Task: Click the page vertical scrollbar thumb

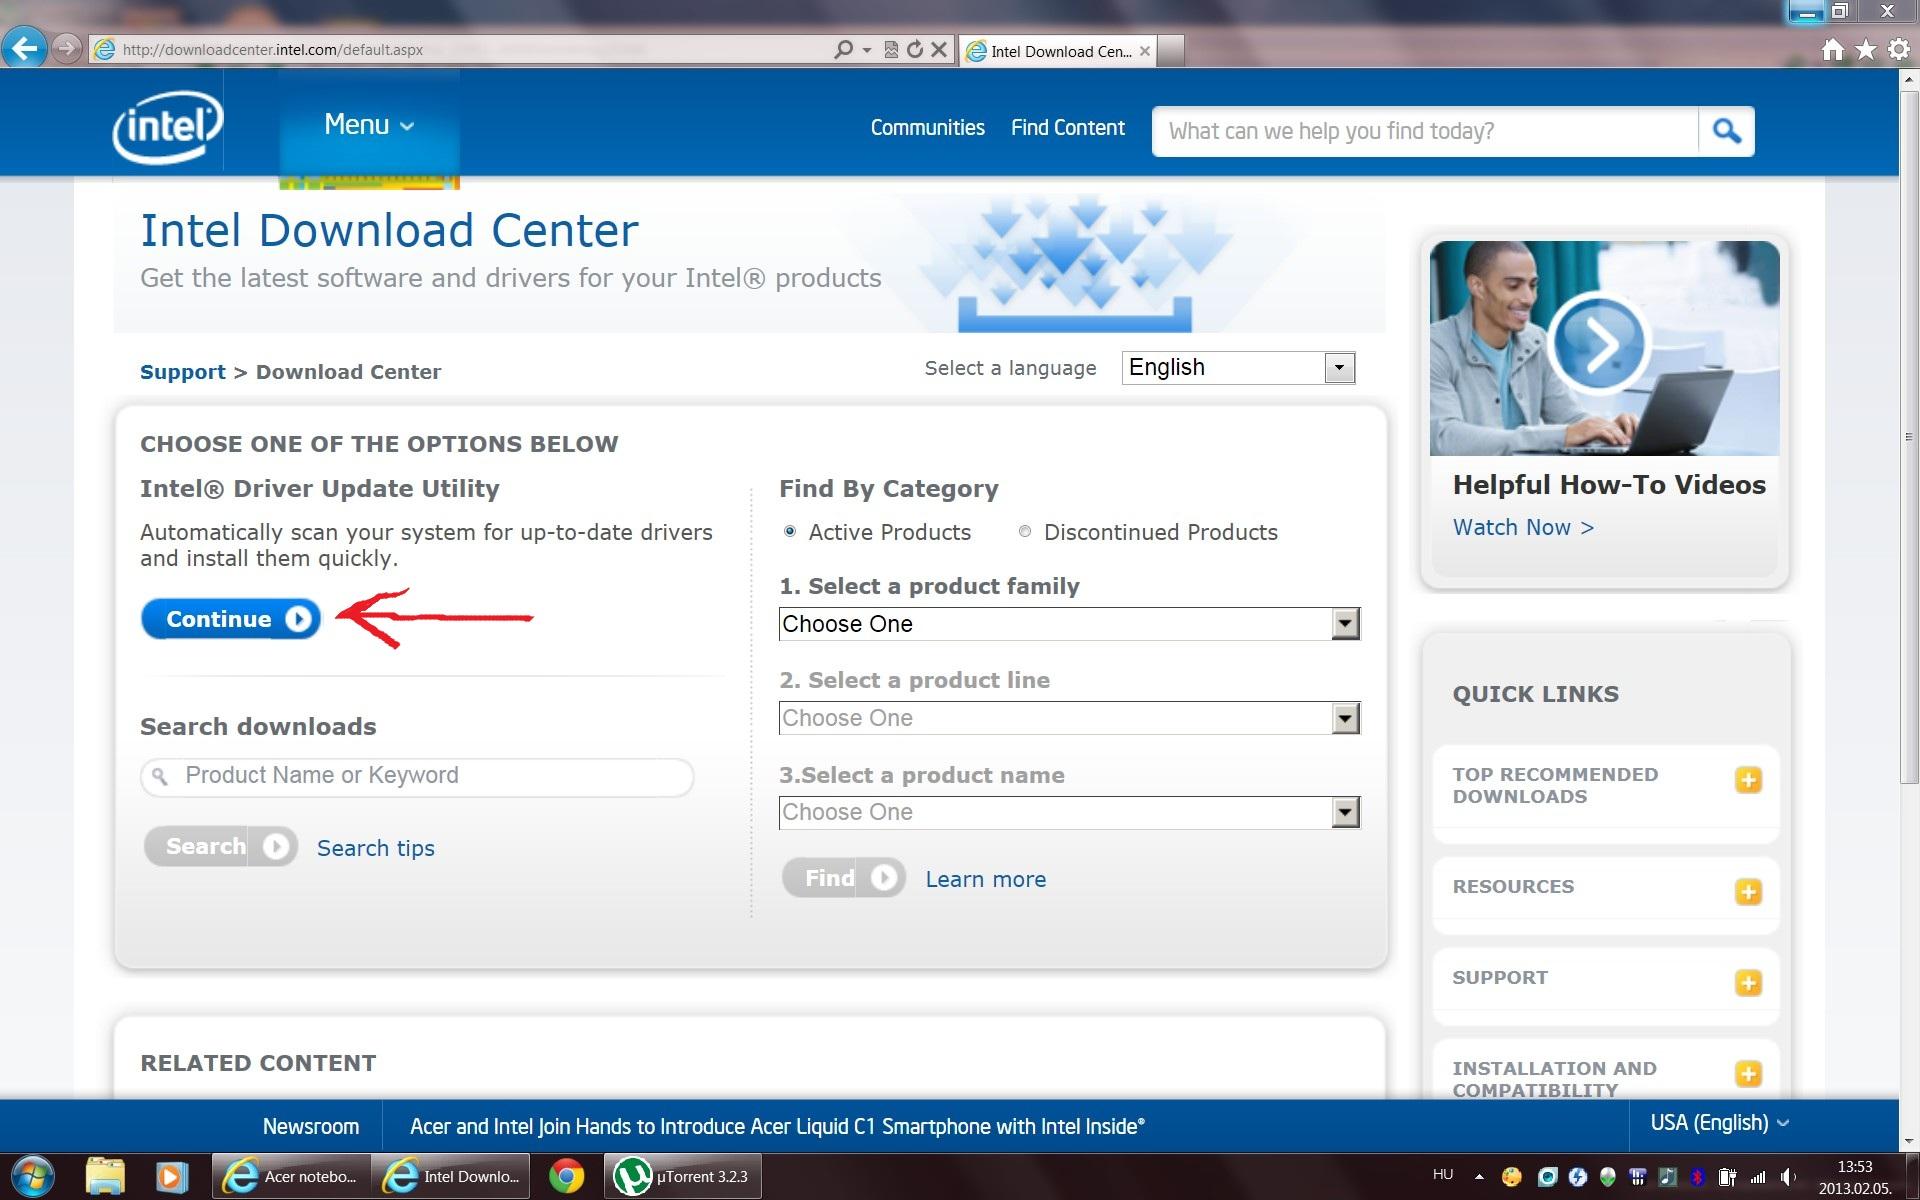Action: click(1909, 437)
